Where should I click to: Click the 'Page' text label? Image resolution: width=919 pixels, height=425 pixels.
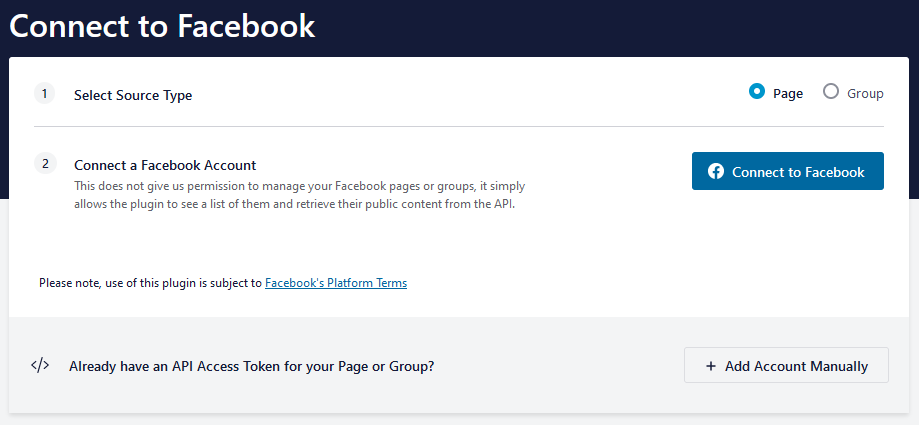click(x=788, y=94)
